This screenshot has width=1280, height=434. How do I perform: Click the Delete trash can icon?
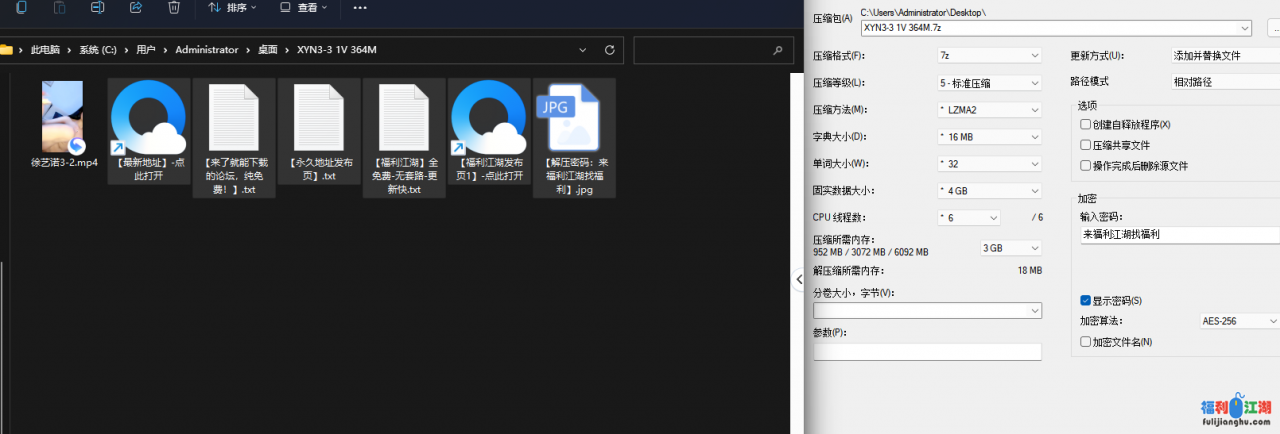174,8
